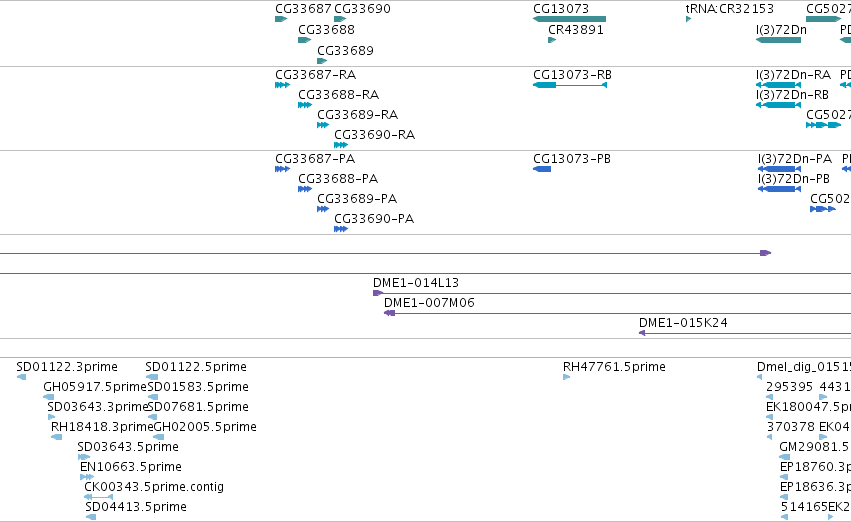The image size is (851, 522).
Task: Click the arrow marker at DME1-015K24 start
Action: pos(642,333)
